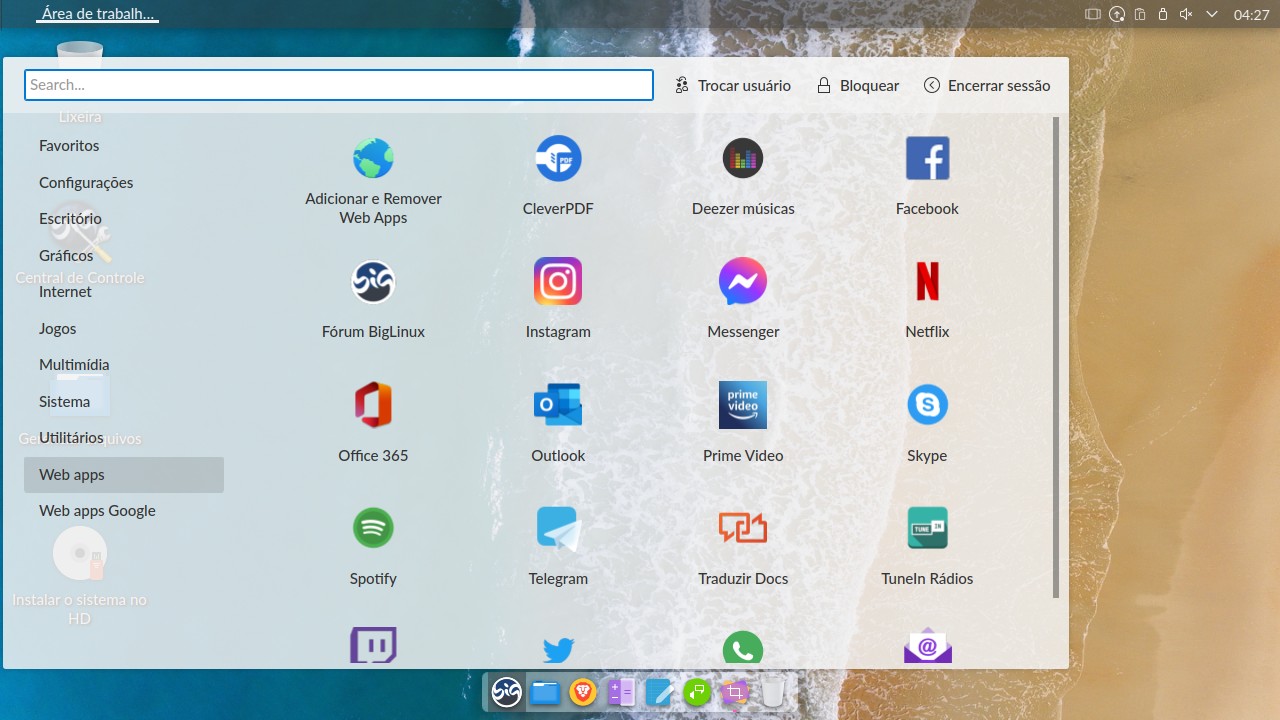Launch the Instagram web app
This screenshot has height=720, width=1280.
(557, 295)
